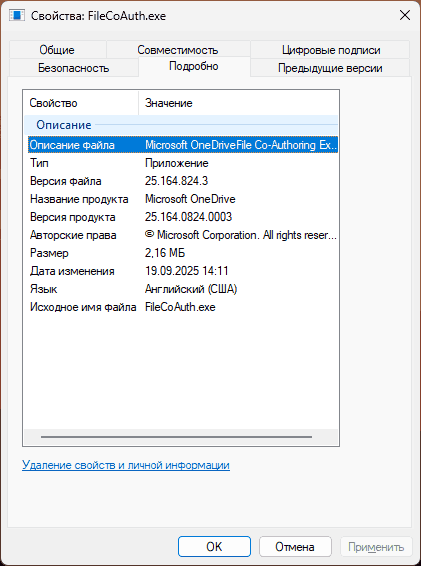This screenshot has height=566, width=421.
Task: Click the 19.09.2025 14:11 date value
Action: click(x=187, y=271)
